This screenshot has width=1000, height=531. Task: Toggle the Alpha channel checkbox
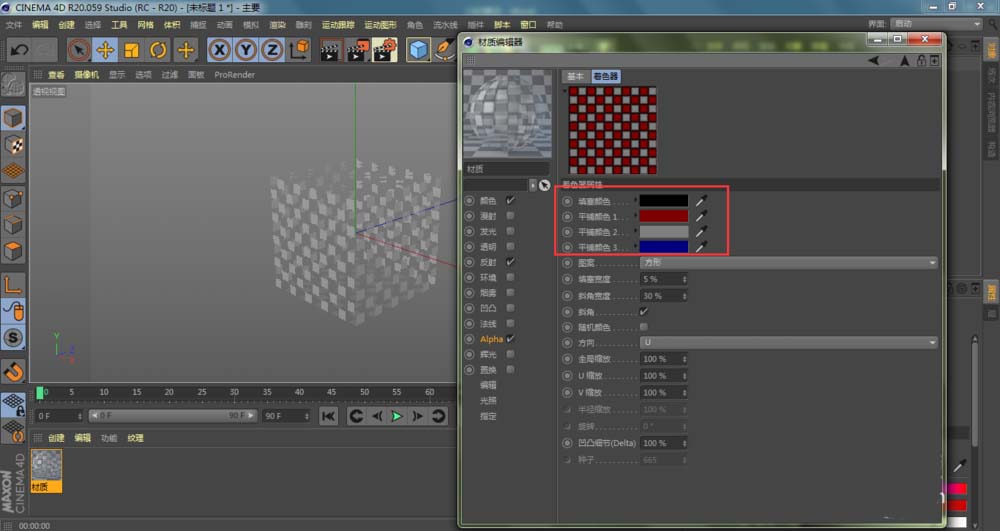[510, 338]
